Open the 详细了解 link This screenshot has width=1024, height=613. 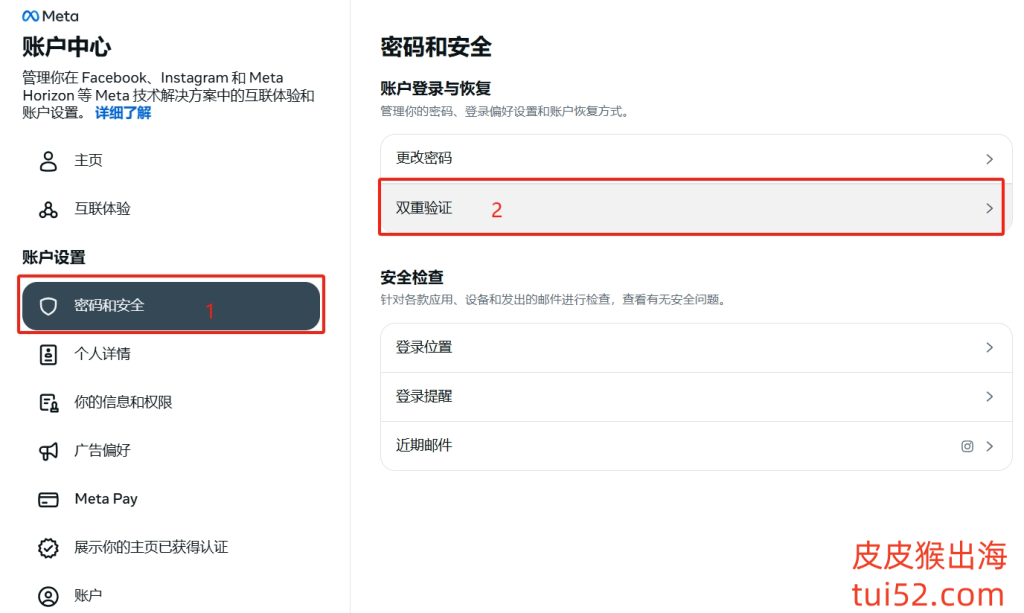123,113
